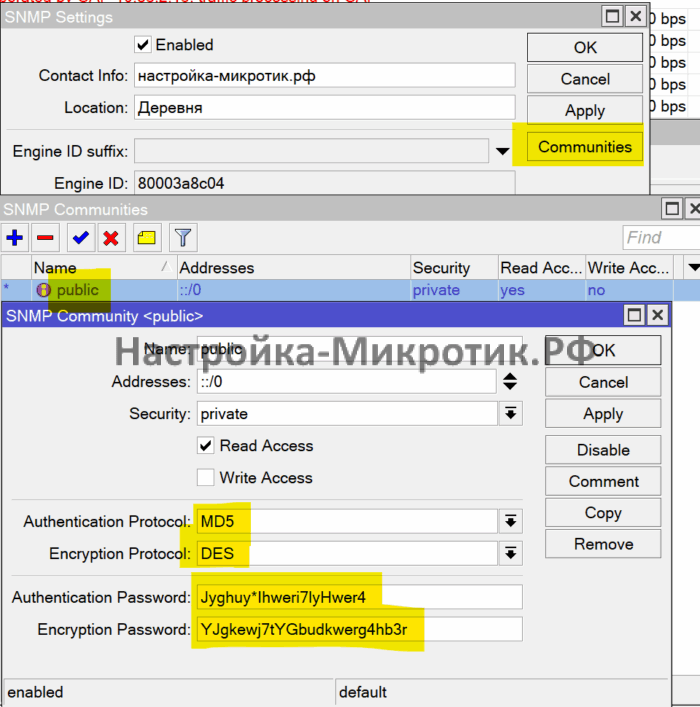The width and height of the screenshot is (700, 707).
Task: Click the Find search box
Action: tap(661, 237)
